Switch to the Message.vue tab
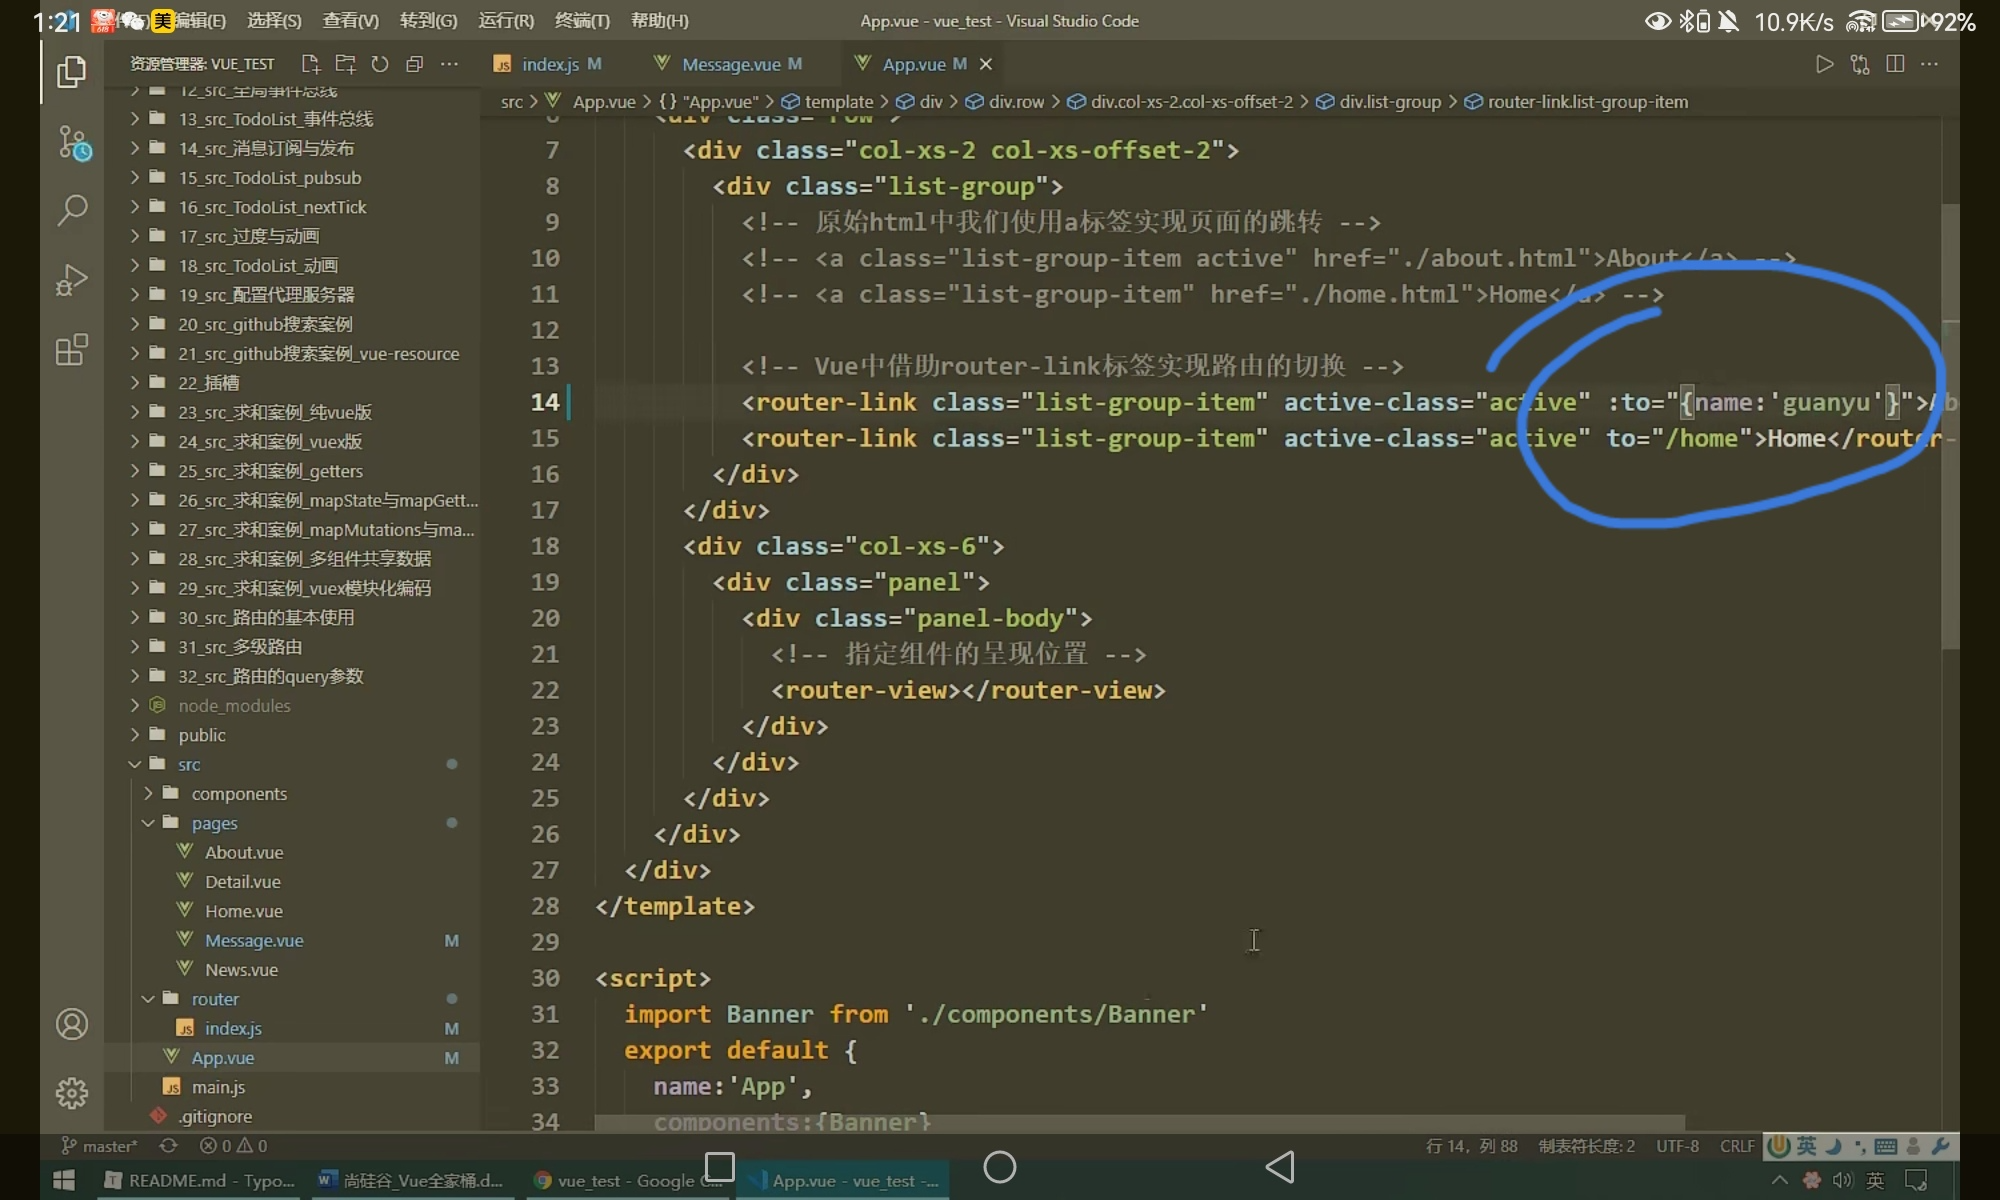2000x1200 pixels. (x=731, y=64)
